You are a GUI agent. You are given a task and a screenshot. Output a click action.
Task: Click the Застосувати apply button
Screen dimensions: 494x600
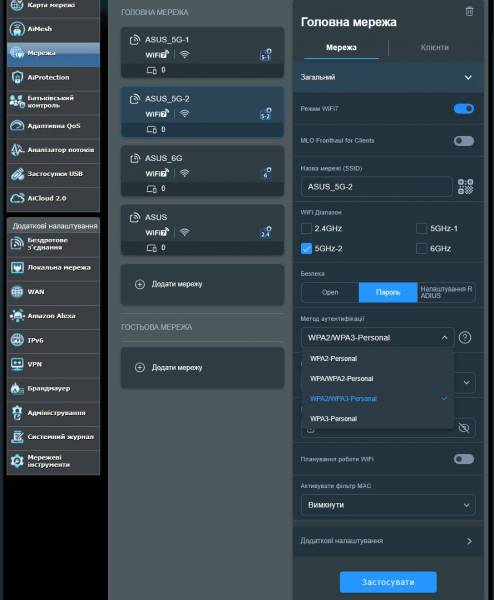388,582
